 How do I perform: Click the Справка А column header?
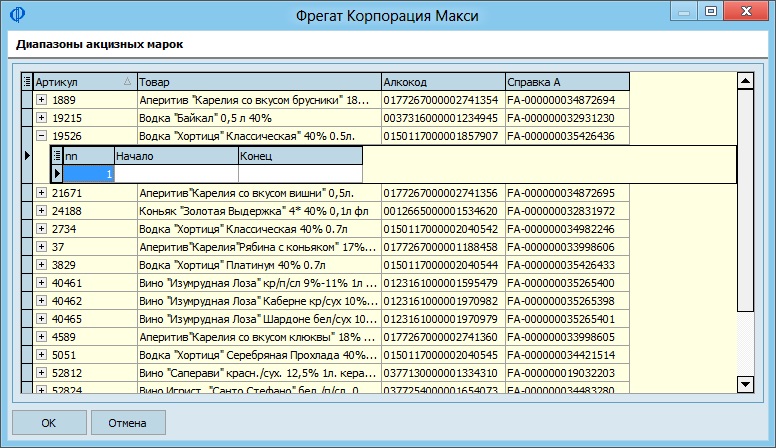coord(568,82)
